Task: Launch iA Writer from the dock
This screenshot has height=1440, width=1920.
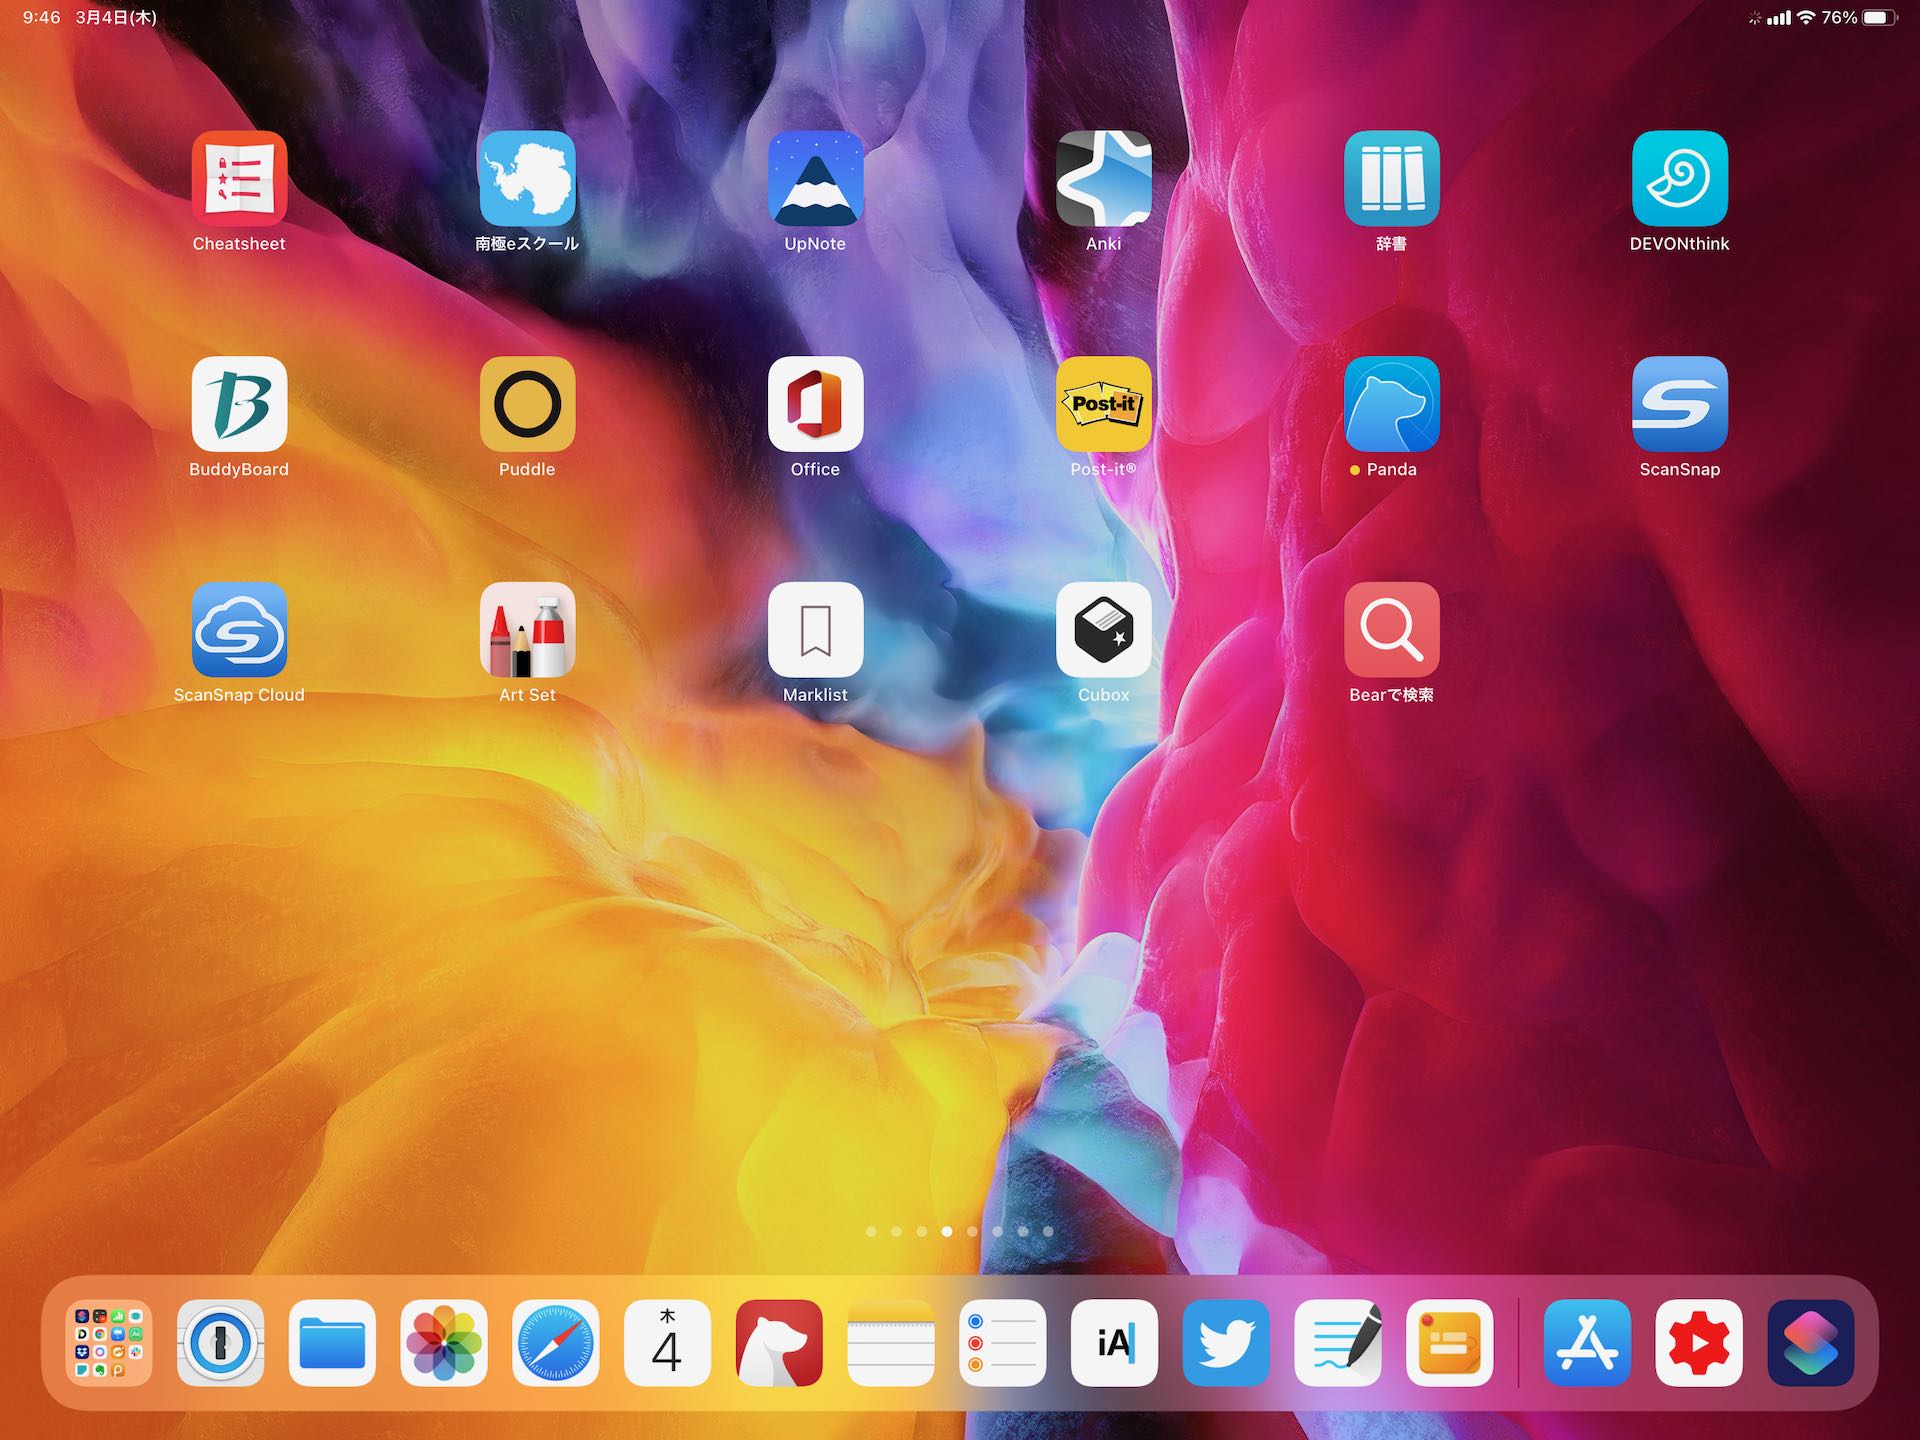Action: [x=1114, y=1343]
